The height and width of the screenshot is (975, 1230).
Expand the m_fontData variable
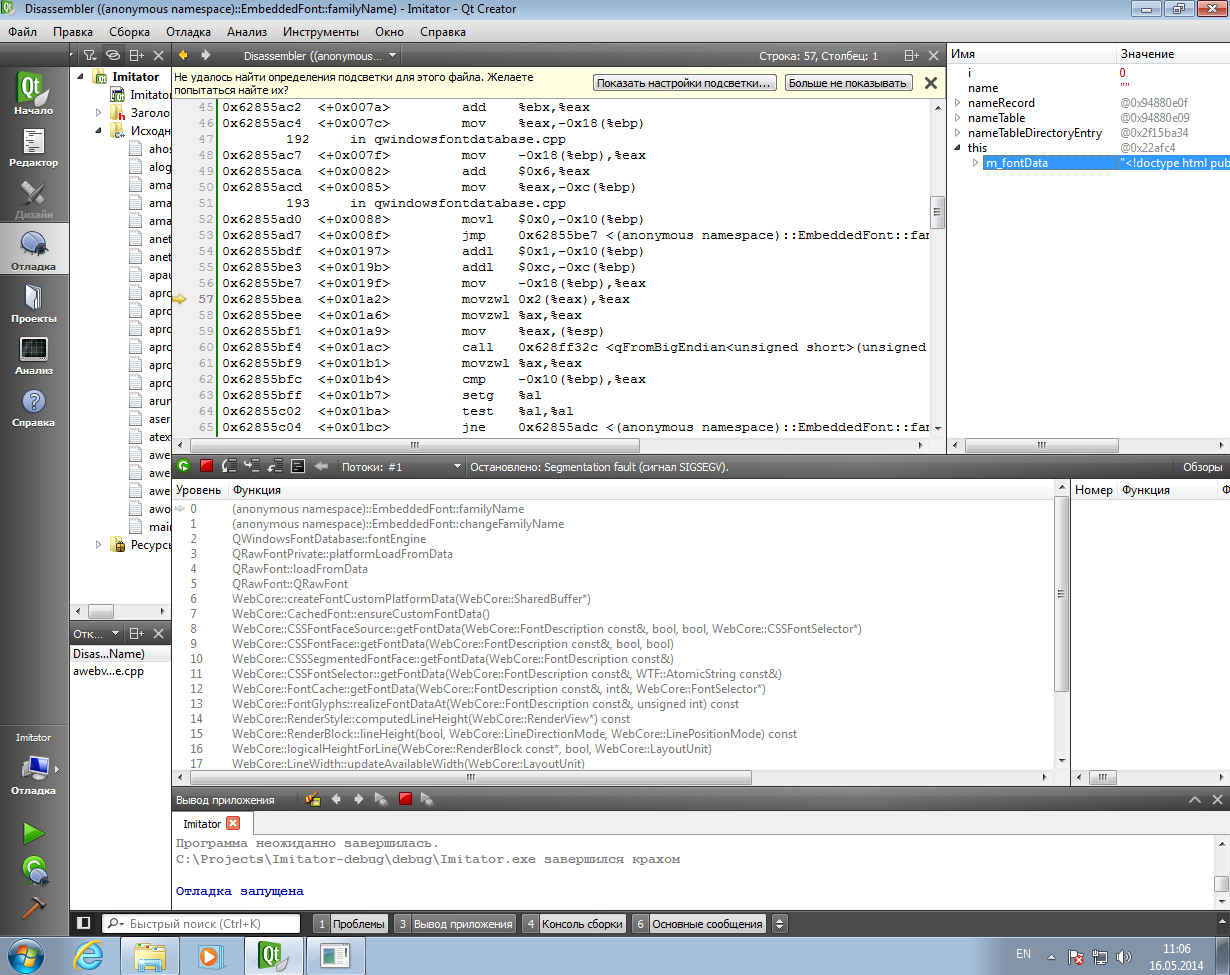click(977, 163)
